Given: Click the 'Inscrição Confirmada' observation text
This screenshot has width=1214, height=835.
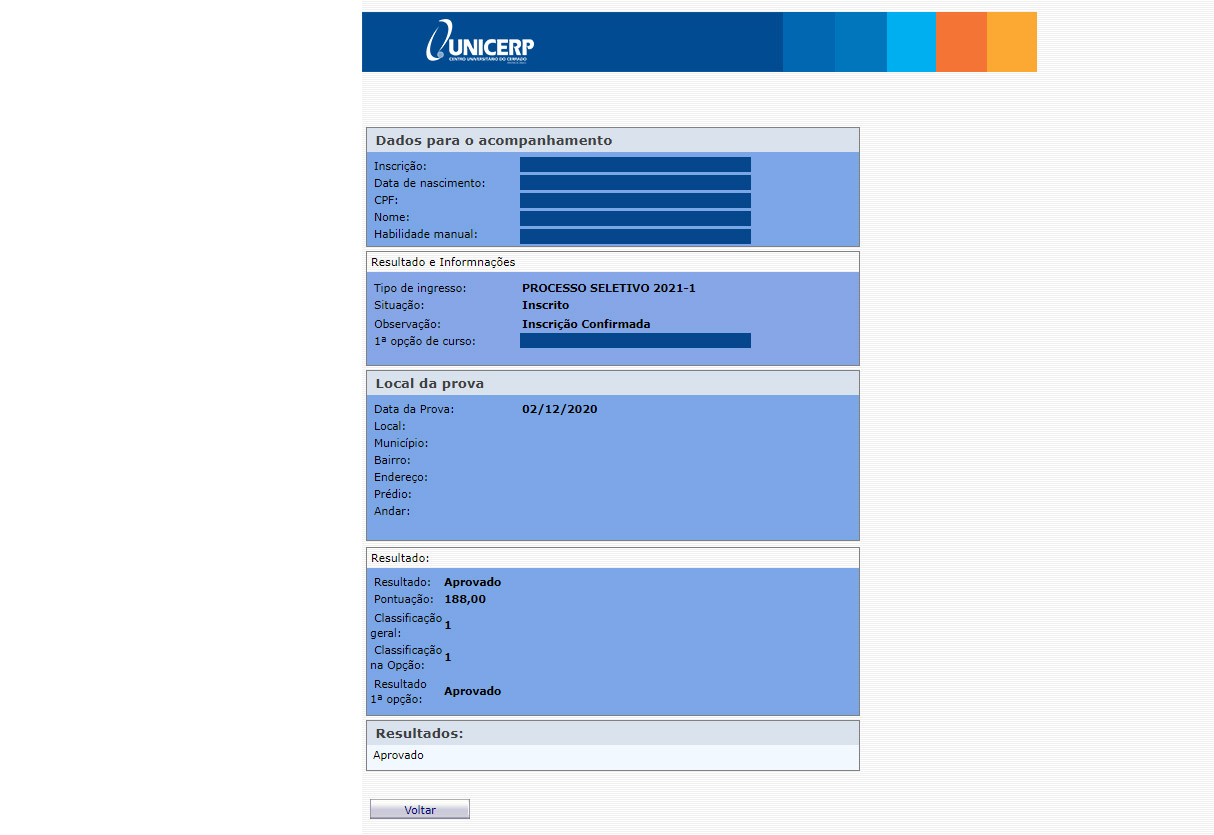Looking at the screenshot, I should tap(586, 324).
